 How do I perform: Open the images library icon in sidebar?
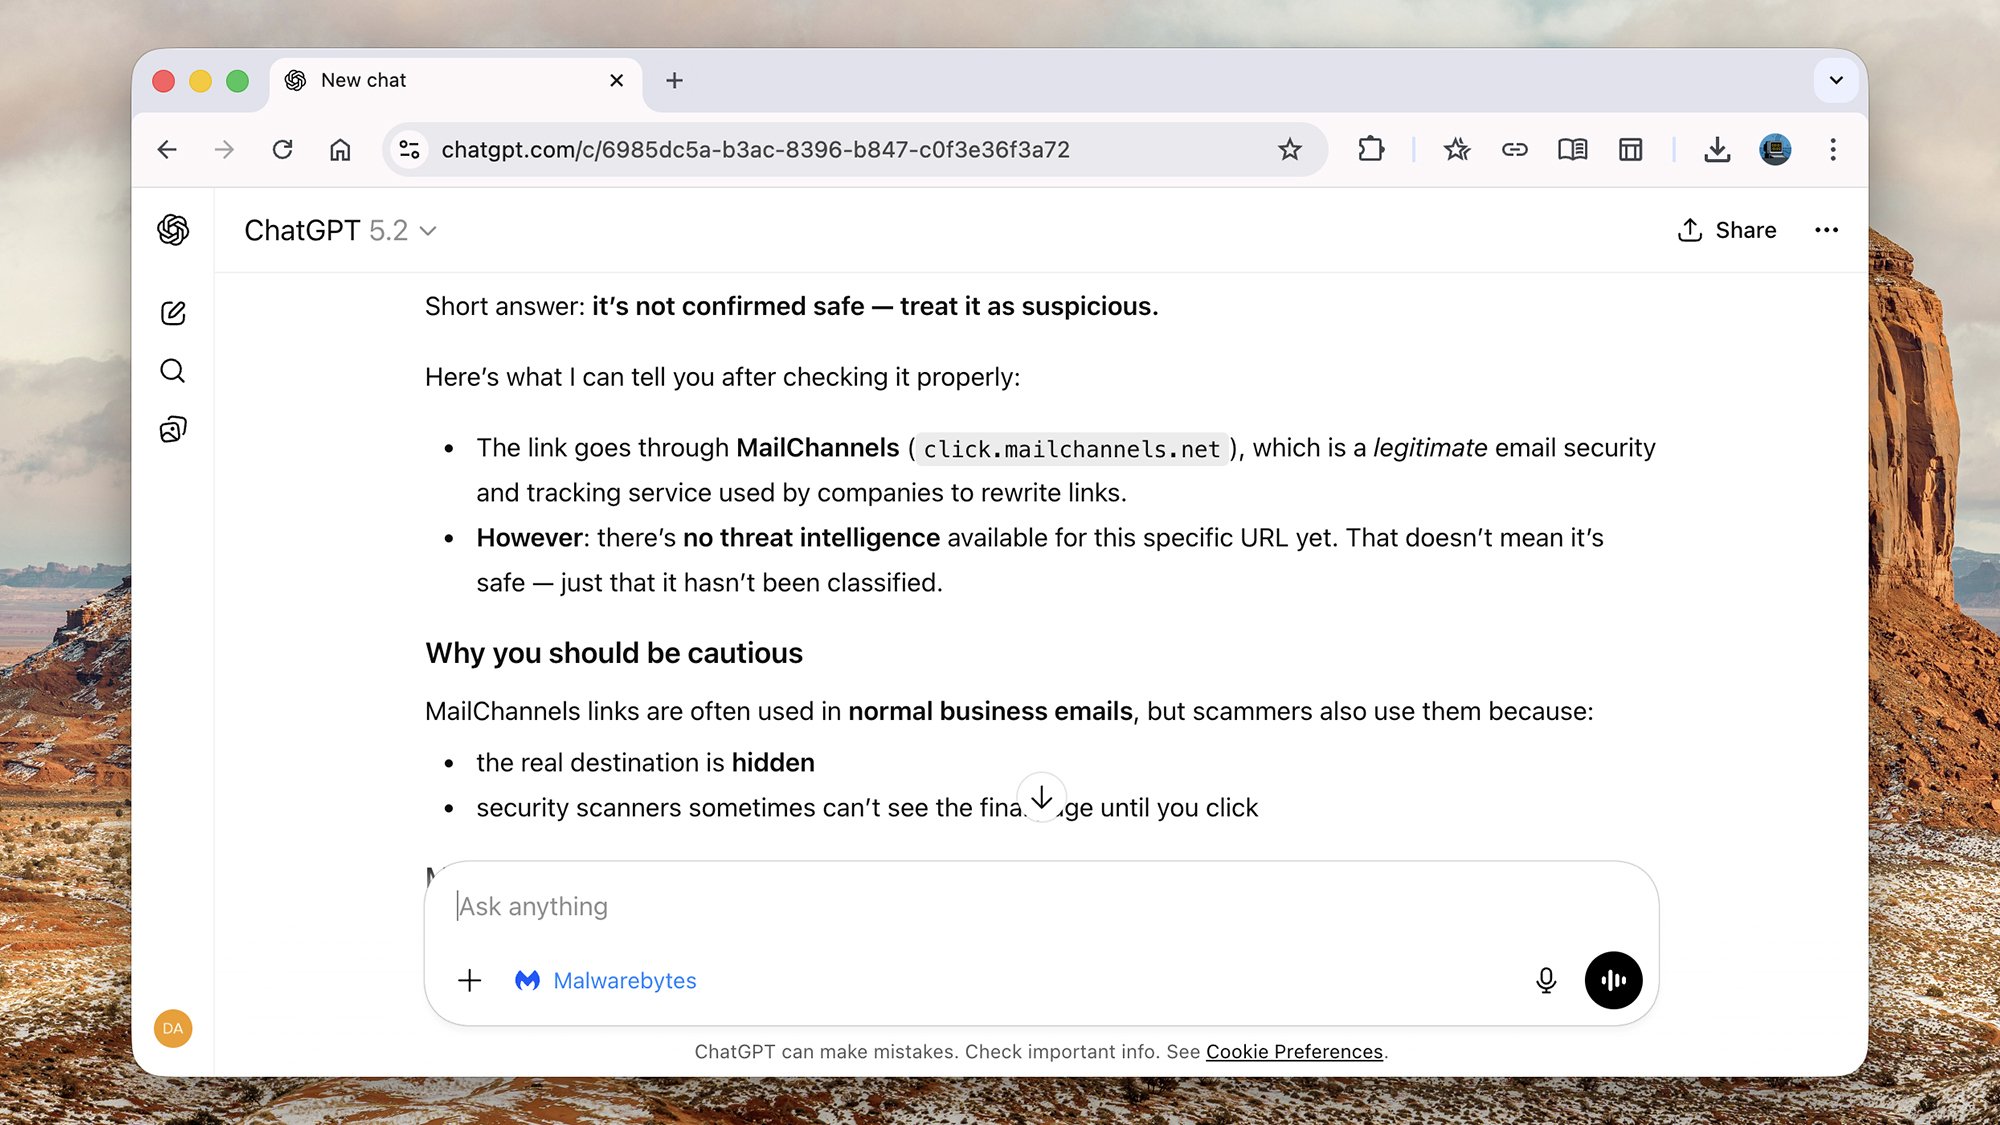click(x=173, y=429)
